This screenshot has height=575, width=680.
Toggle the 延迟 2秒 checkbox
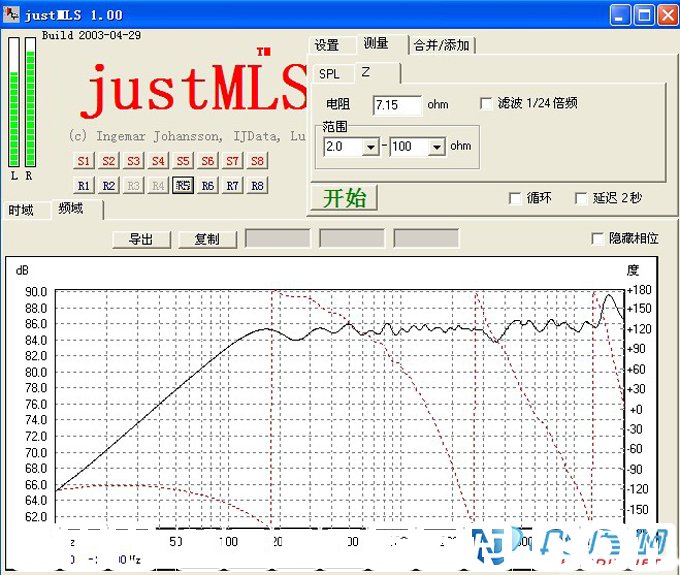[581, 198]
